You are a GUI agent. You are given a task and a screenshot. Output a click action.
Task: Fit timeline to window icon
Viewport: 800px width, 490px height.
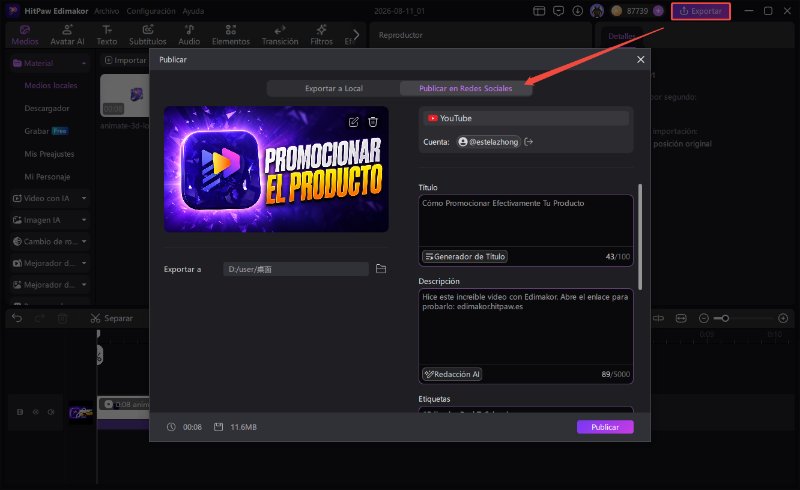coord(681,318)
